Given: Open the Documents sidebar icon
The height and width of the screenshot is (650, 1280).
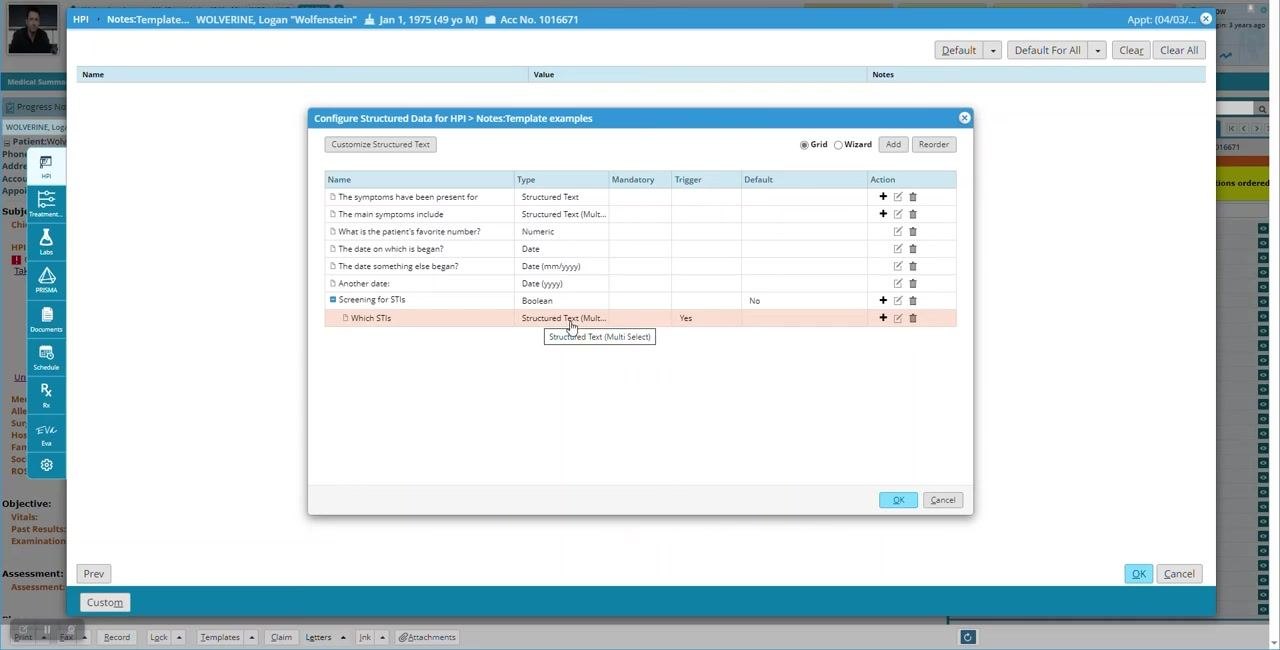Looking at the screenshot, I should (x=46, y=319).
